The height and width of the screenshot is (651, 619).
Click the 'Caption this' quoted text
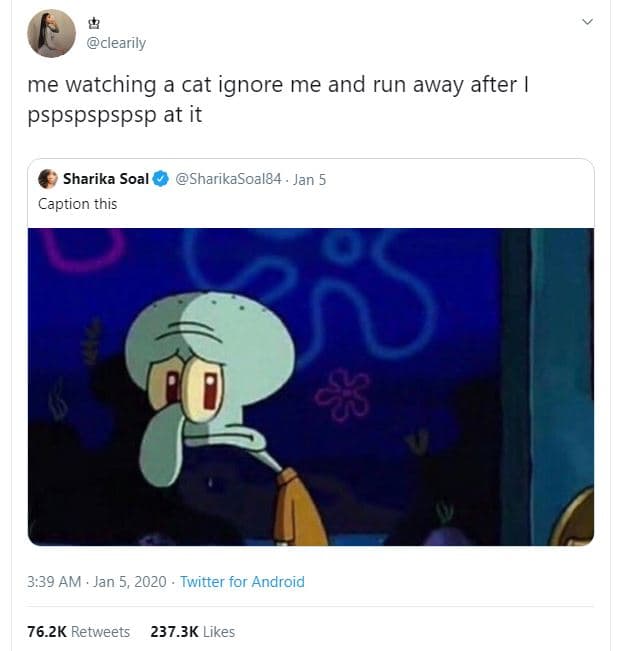(77, 204)
